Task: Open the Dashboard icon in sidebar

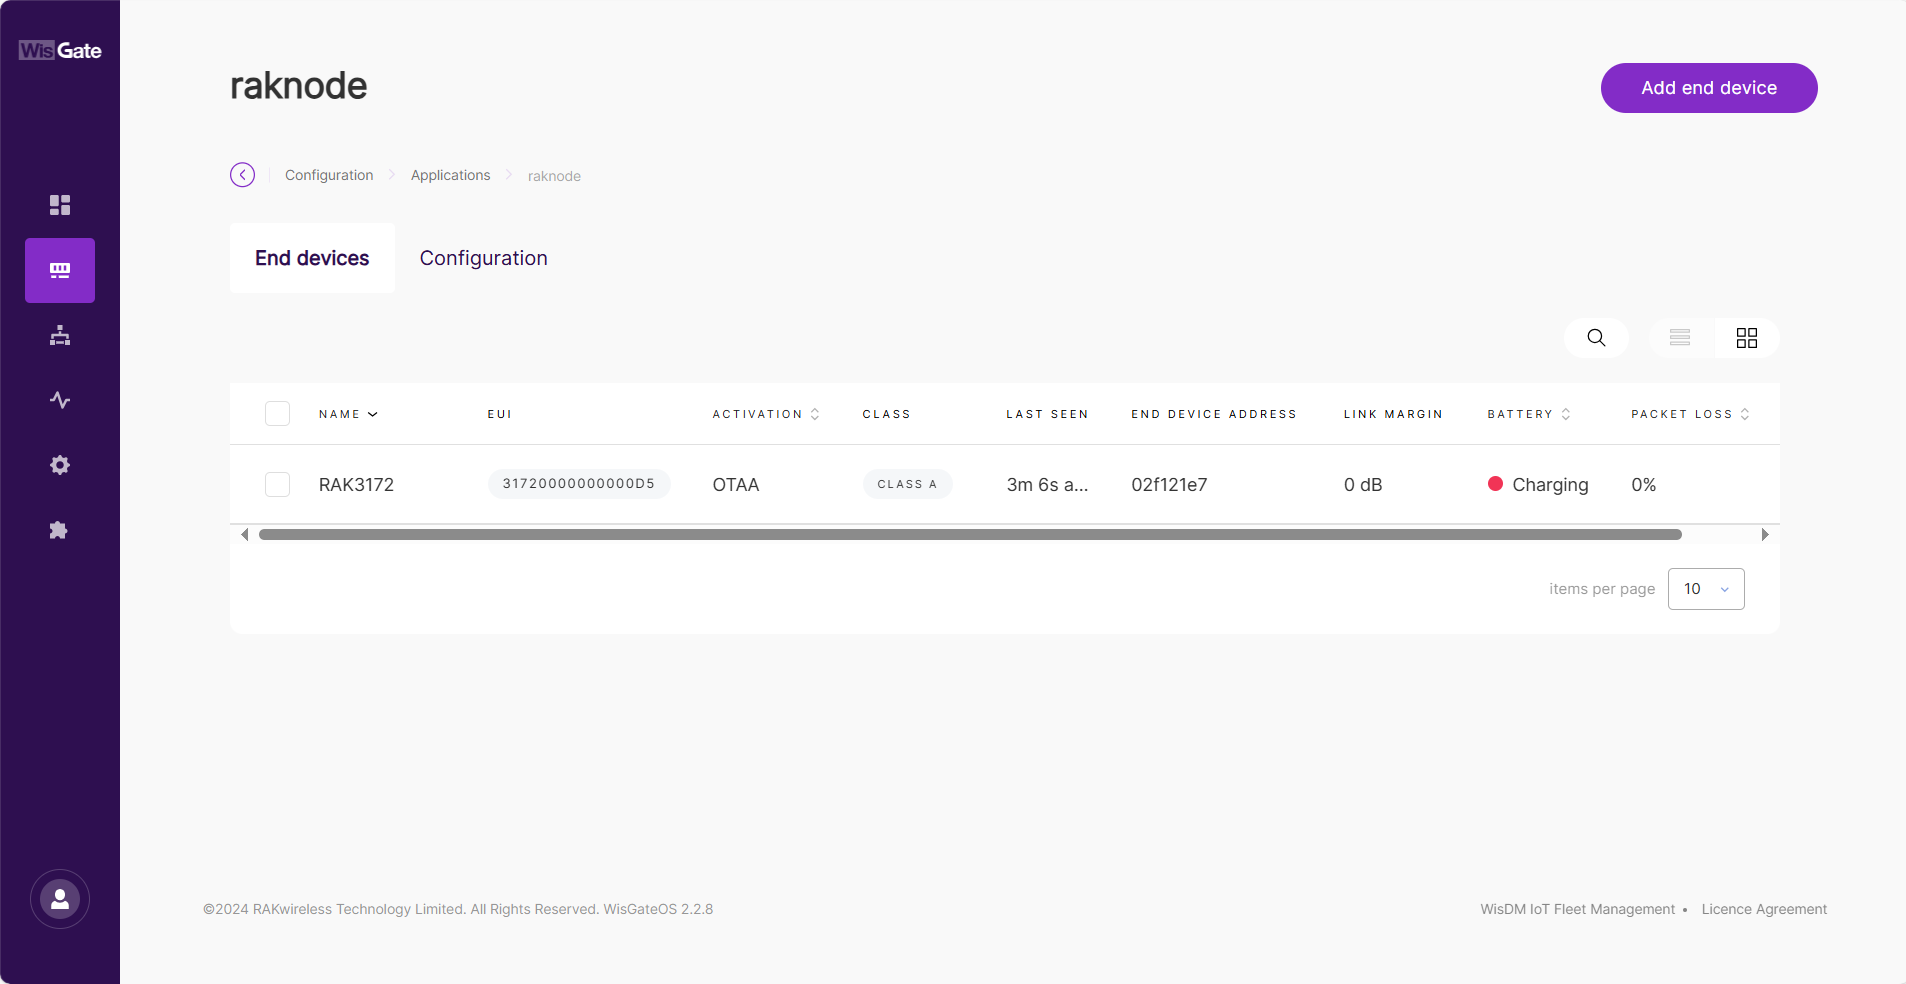Action: [60, 205]
